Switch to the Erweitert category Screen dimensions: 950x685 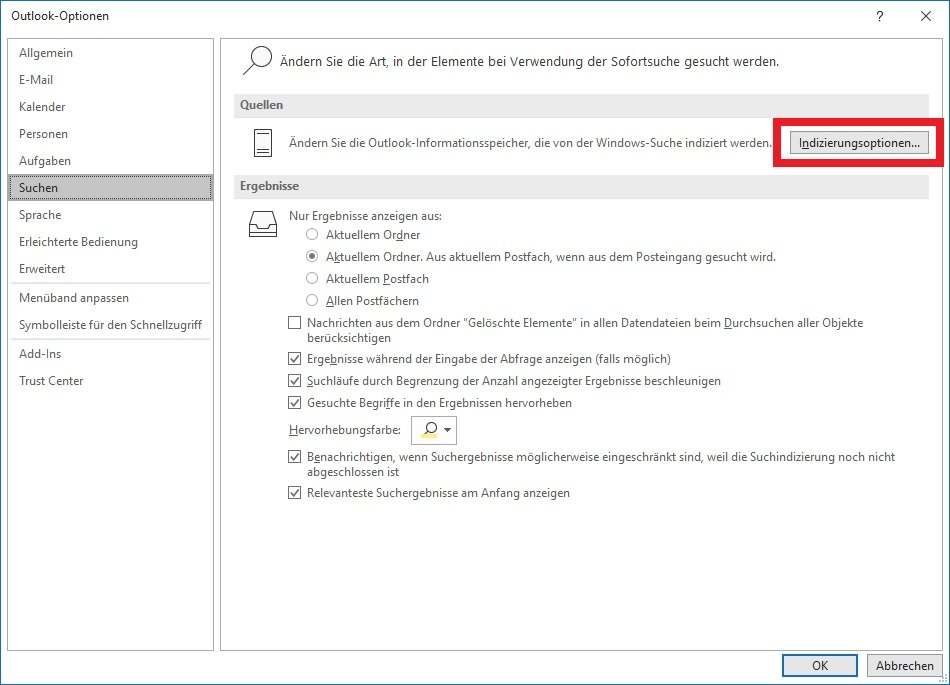point(110,269)
